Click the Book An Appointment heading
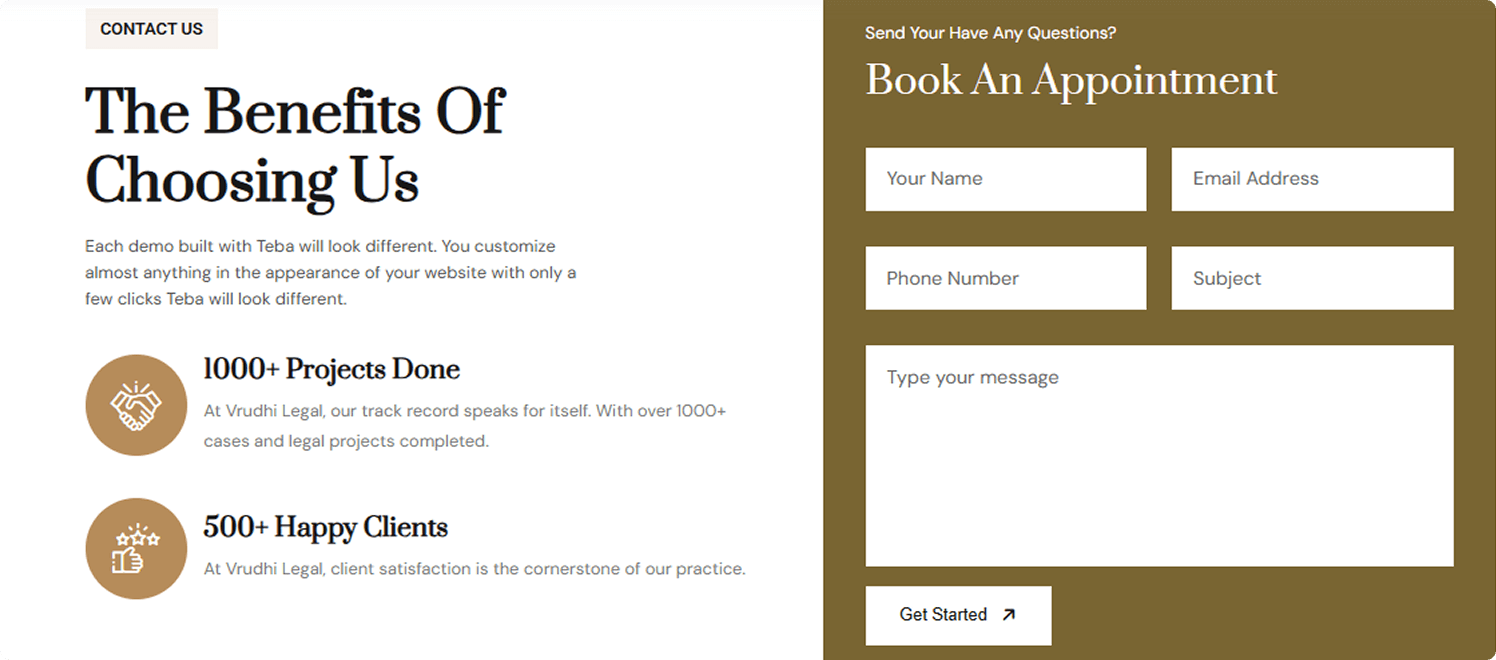This screenshot has height=660, width=1496. 1071,80
